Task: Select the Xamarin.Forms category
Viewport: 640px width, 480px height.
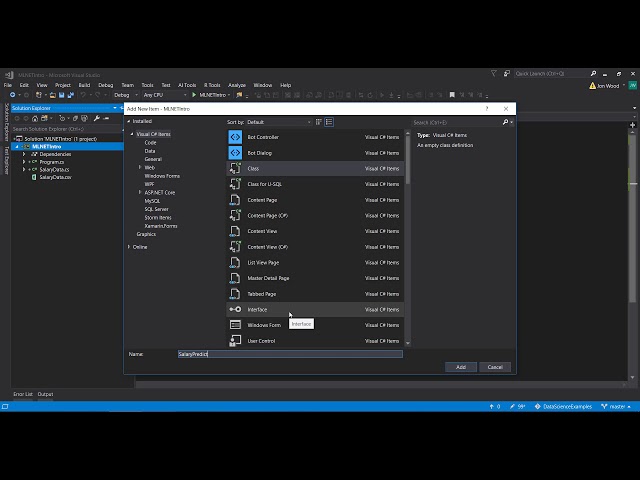Action: click(161, 226)
